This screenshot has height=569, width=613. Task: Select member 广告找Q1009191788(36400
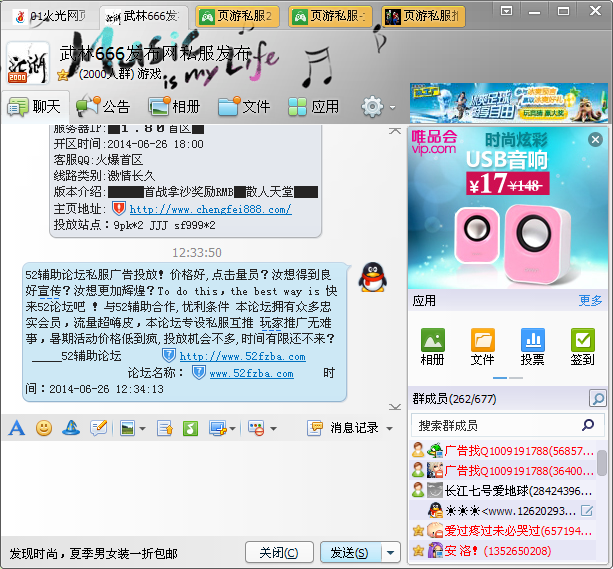[503, 470]
